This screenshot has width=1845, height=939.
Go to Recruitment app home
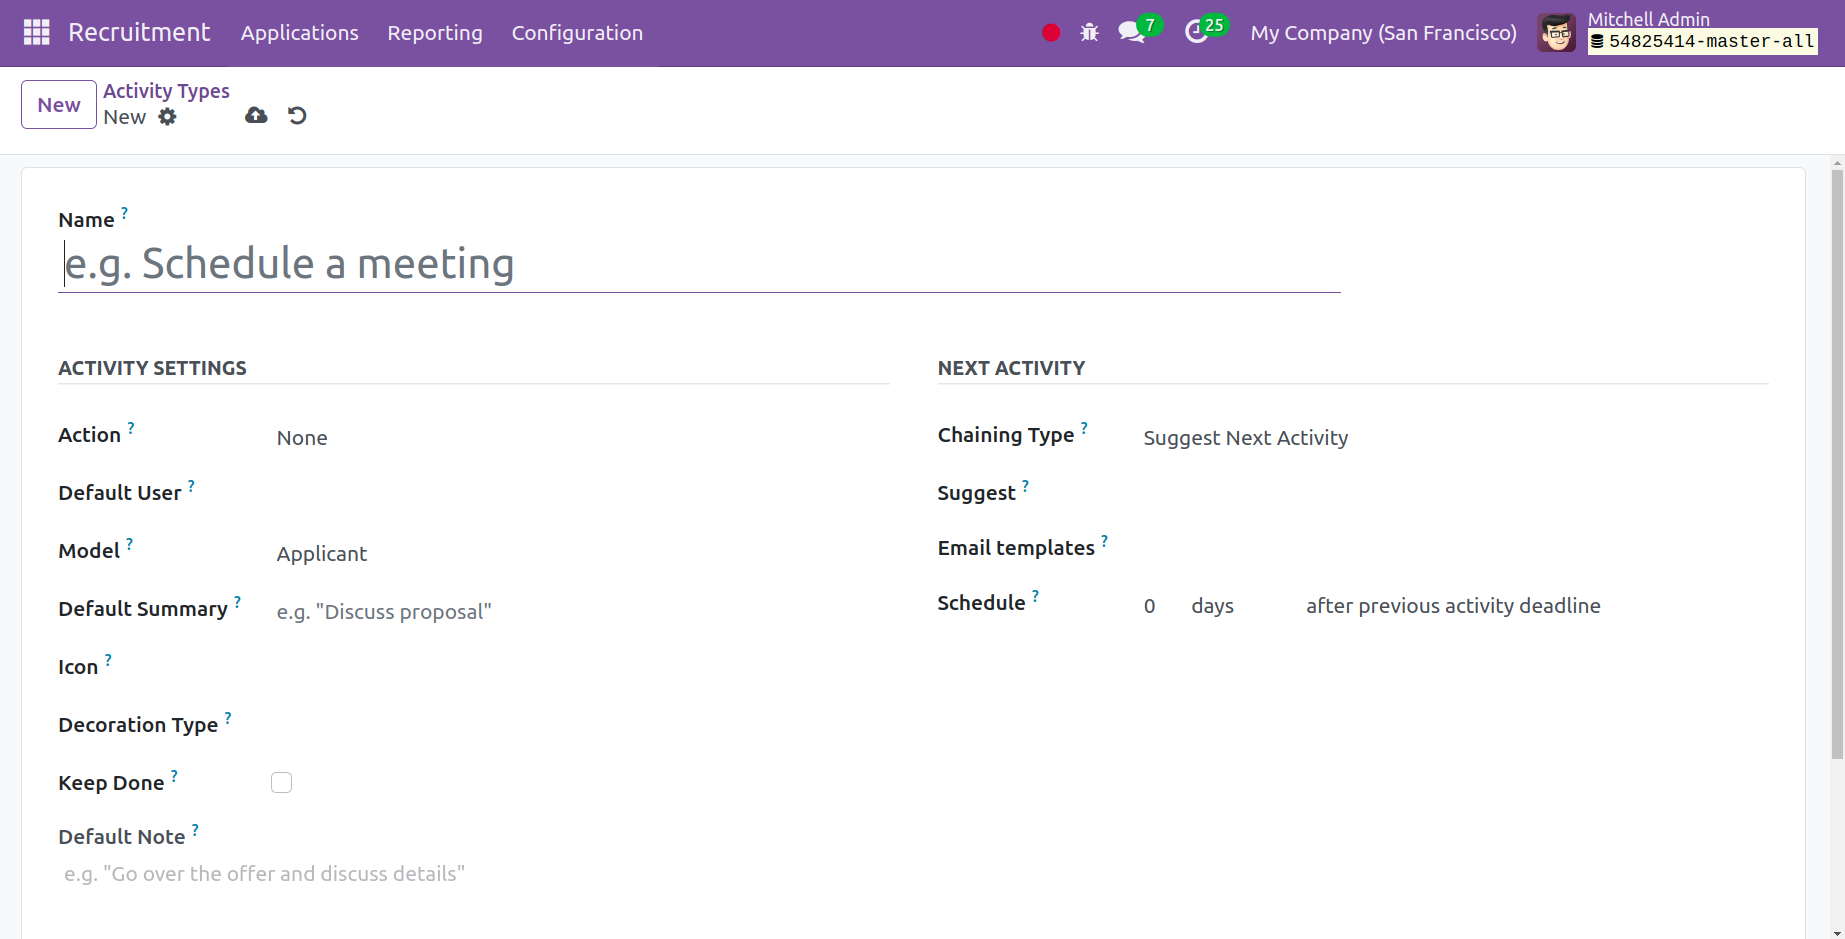tap(139, 32)
